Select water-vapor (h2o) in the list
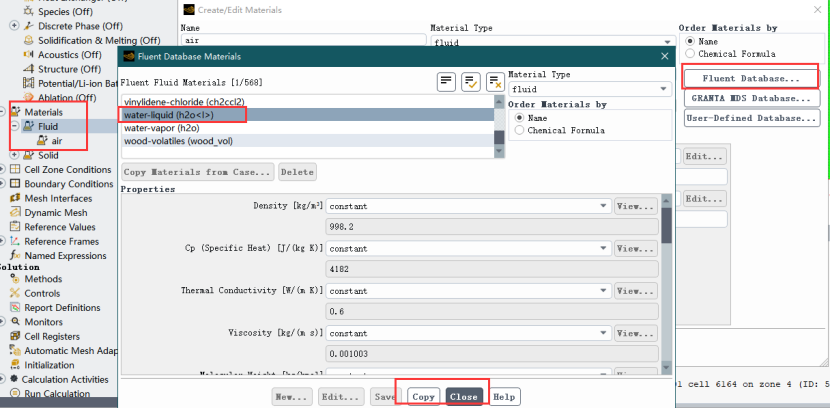830x408 pixels. pyautogui.click(x=308, y=128)
